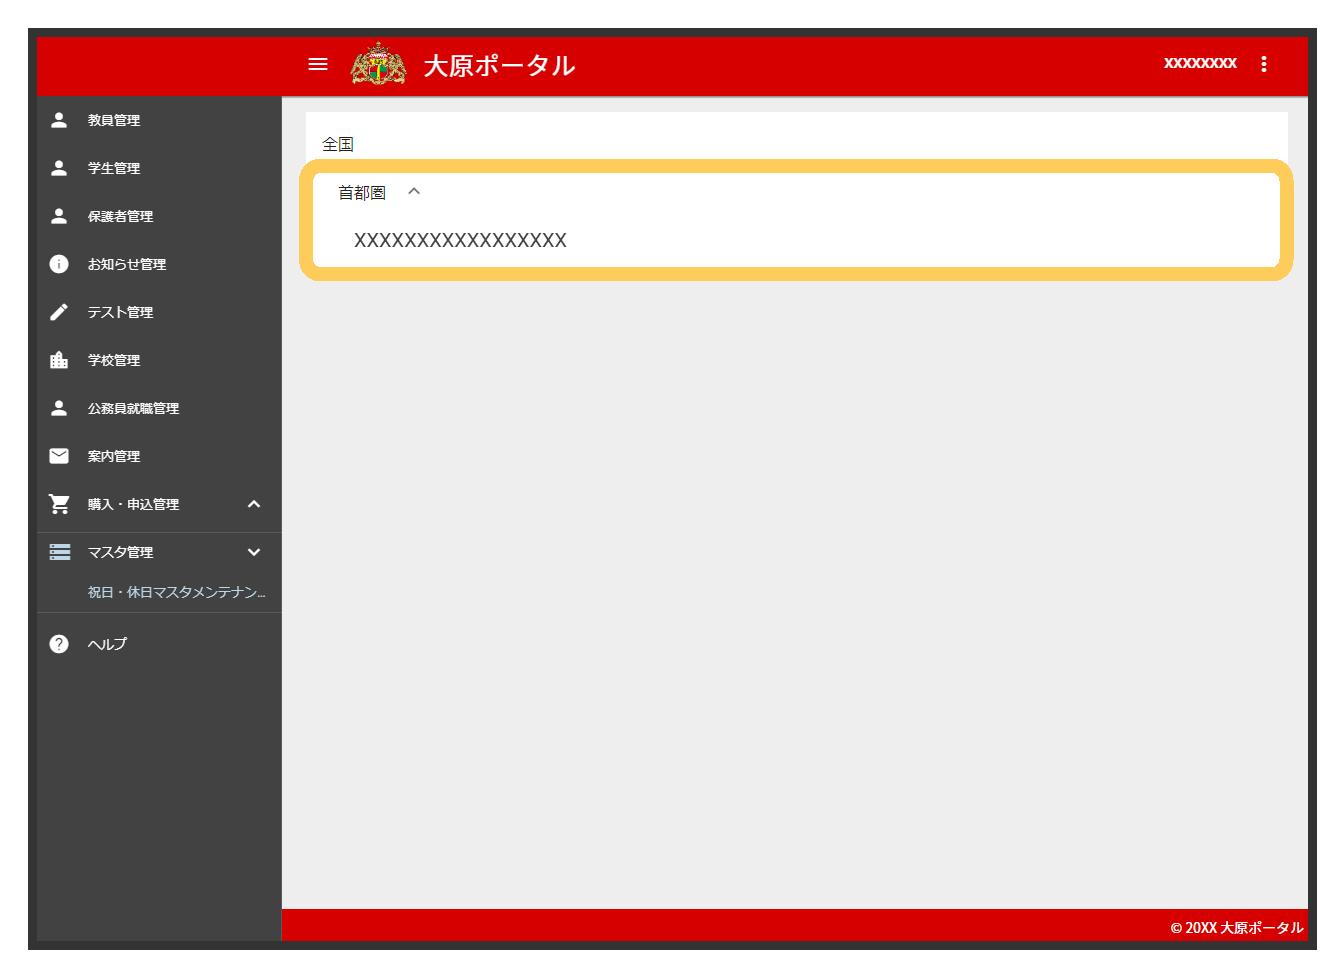Click the 公務員就職管理 person icon

(x=59, y=408)
